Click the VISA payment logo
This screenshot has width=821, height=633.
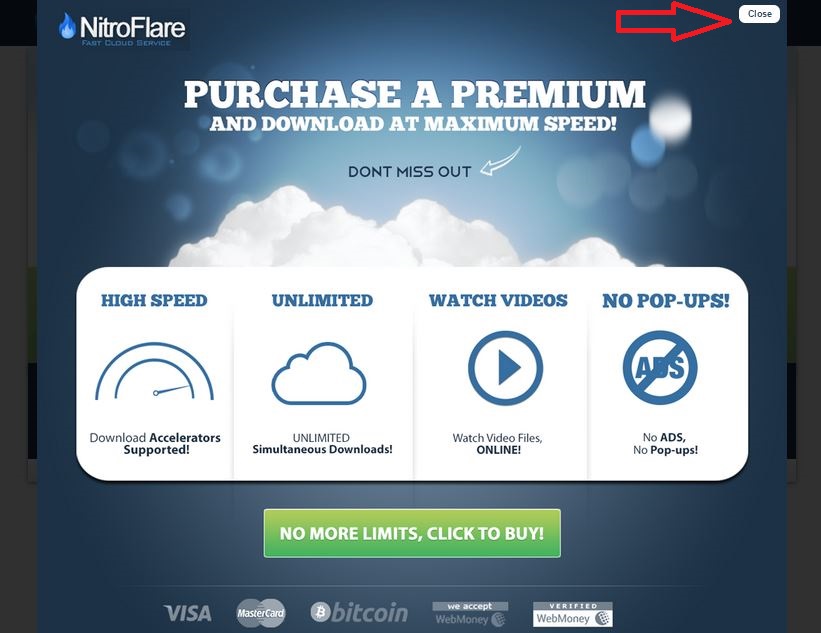pos(187,613)
